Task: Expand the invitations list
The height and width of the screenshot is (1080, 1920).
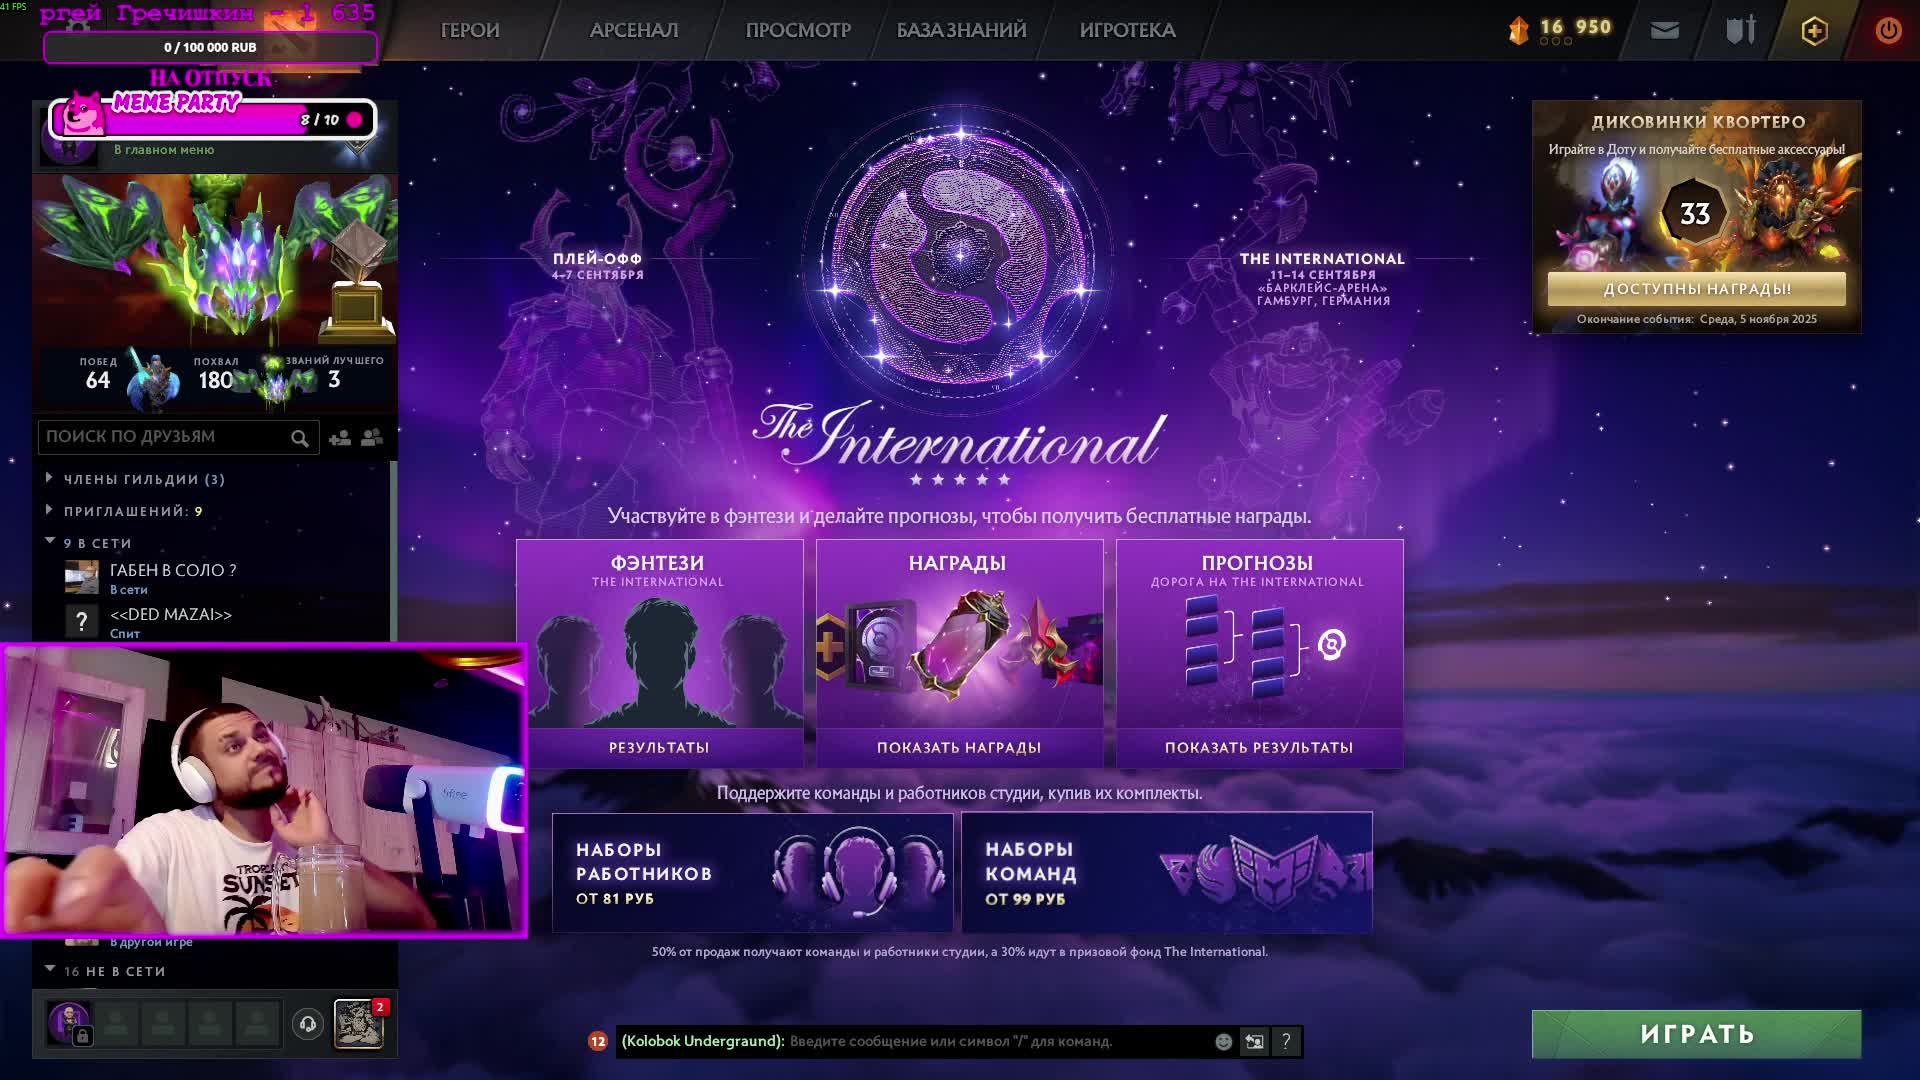Action: (50, 511)
